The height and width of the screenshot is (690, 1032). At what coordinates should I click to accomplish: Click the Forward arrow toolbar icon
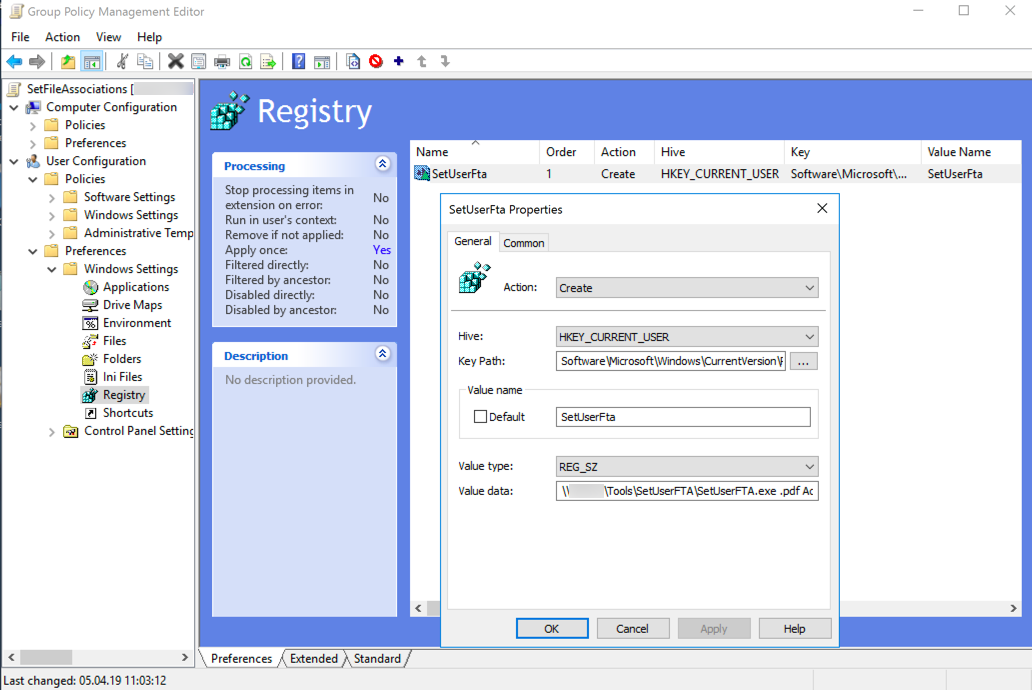pyautogui.click(x=37, y=62)
